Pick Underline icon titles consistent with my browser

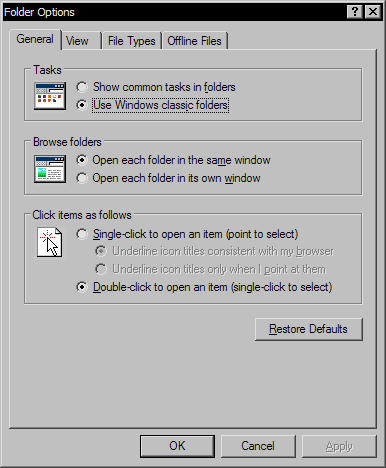click(214, 251)
